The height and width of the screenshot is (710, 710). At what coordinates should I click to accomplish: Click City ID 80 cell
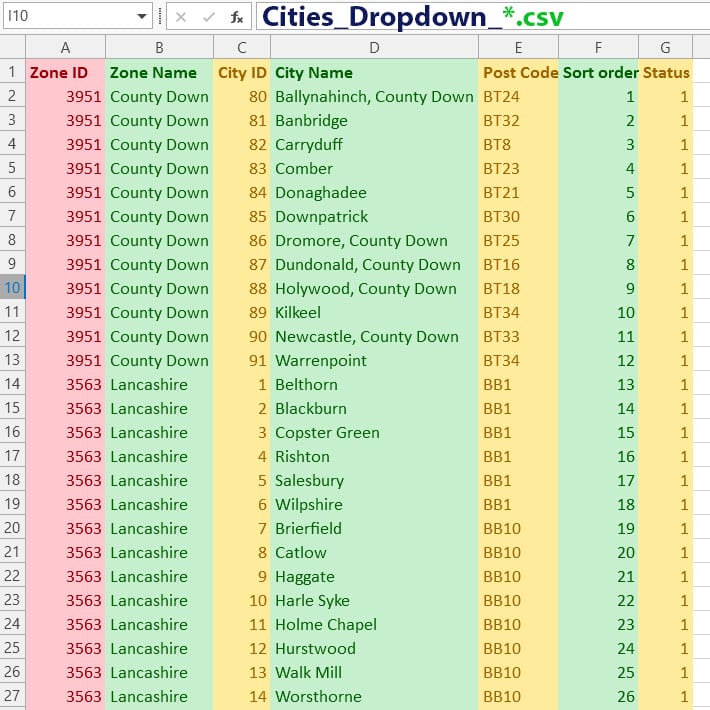pos(242,96)
